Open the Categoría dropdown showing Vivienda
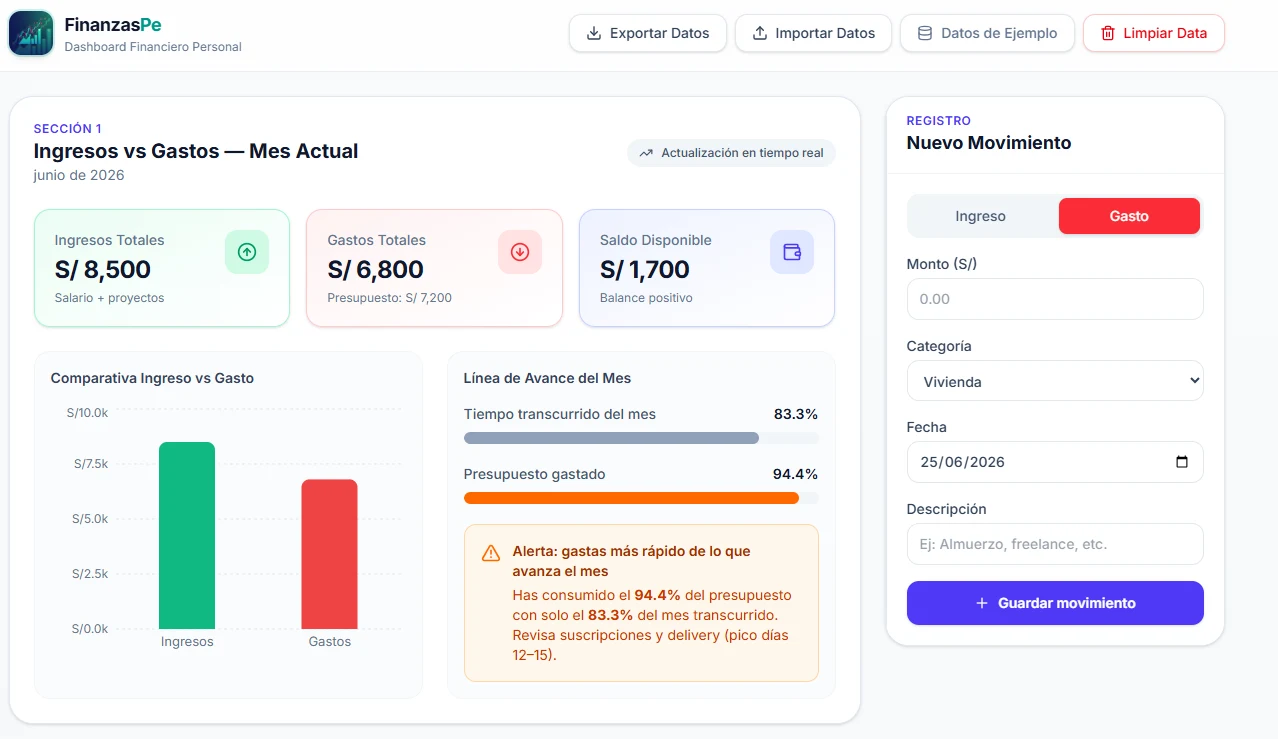Screen dimensions: 1278x739 click(1055, 381)
